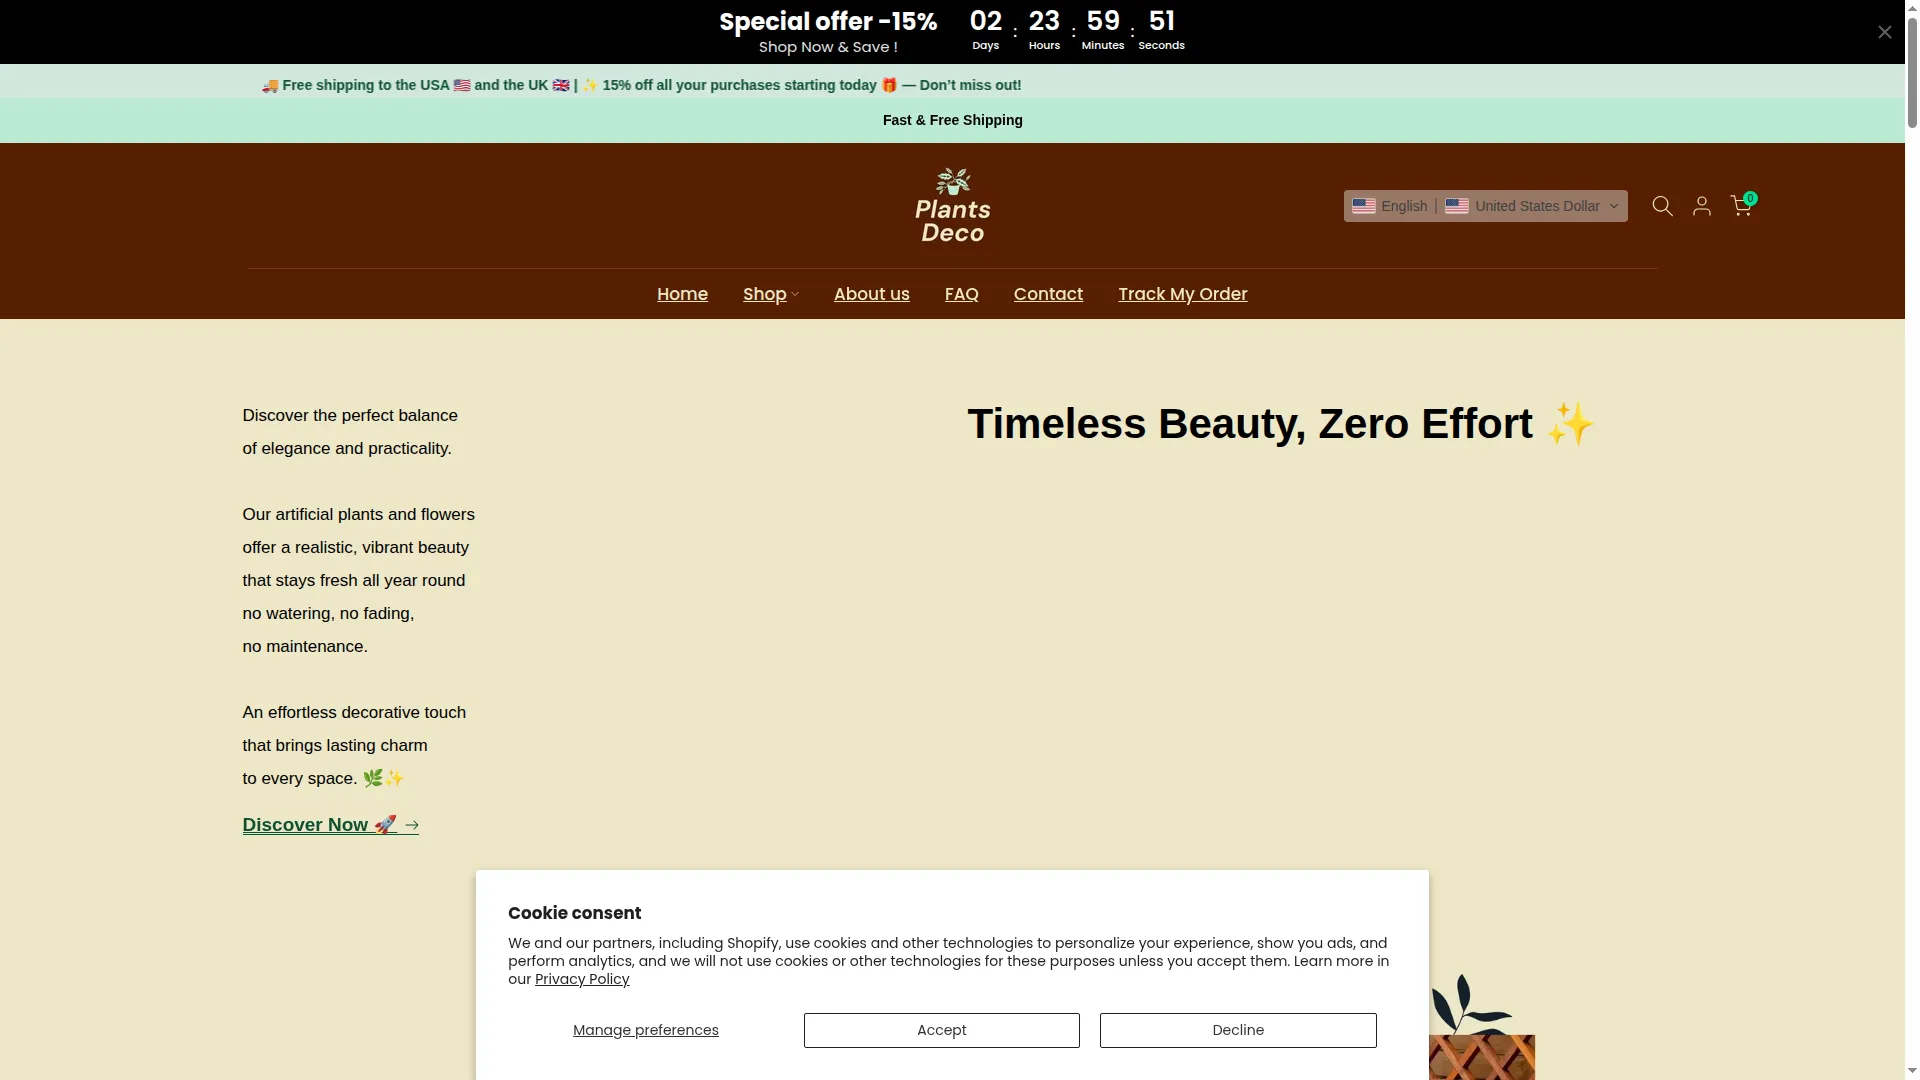This screenshot has height=1080, width=1920.
Task: Open Manage preferences for cookies
Action: point(645,1030)
